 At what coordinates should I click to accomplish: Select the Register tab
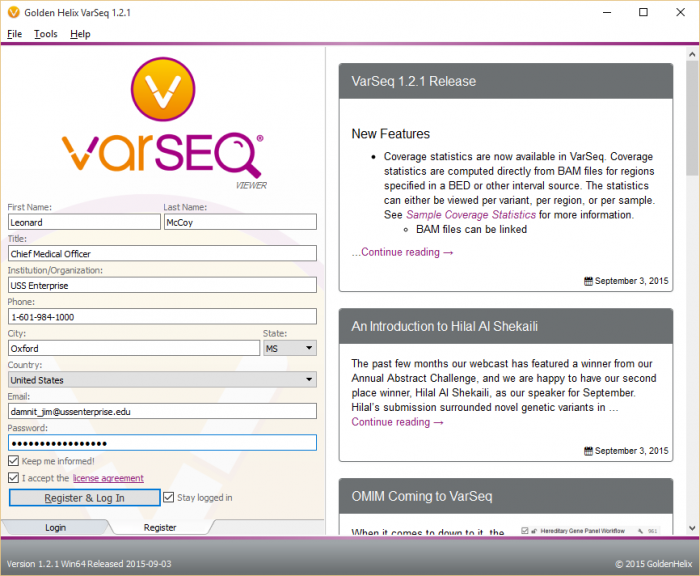coord(160,527)
